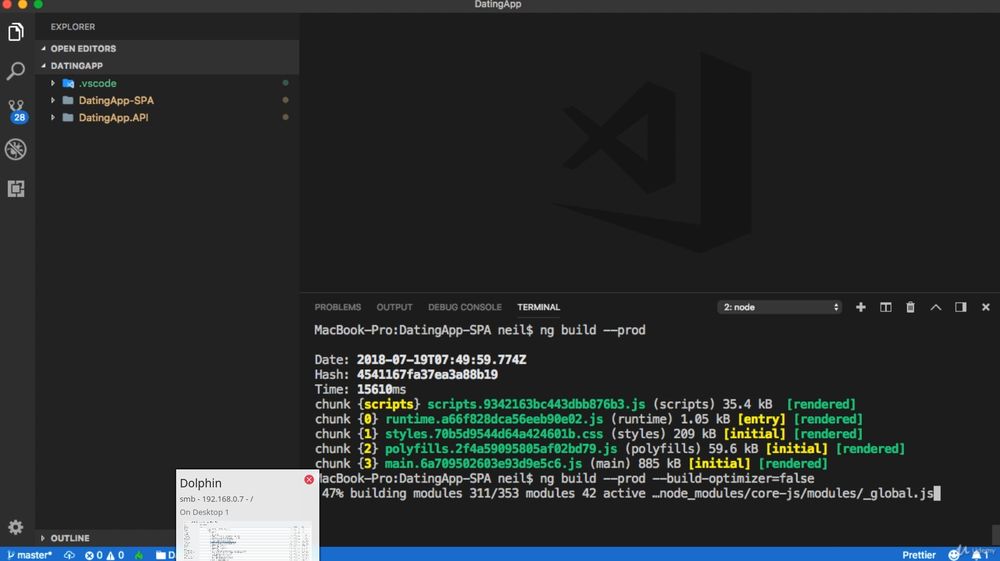Click the publish changes cloud icon
The image size is (1000, 561).
(69, 555)
